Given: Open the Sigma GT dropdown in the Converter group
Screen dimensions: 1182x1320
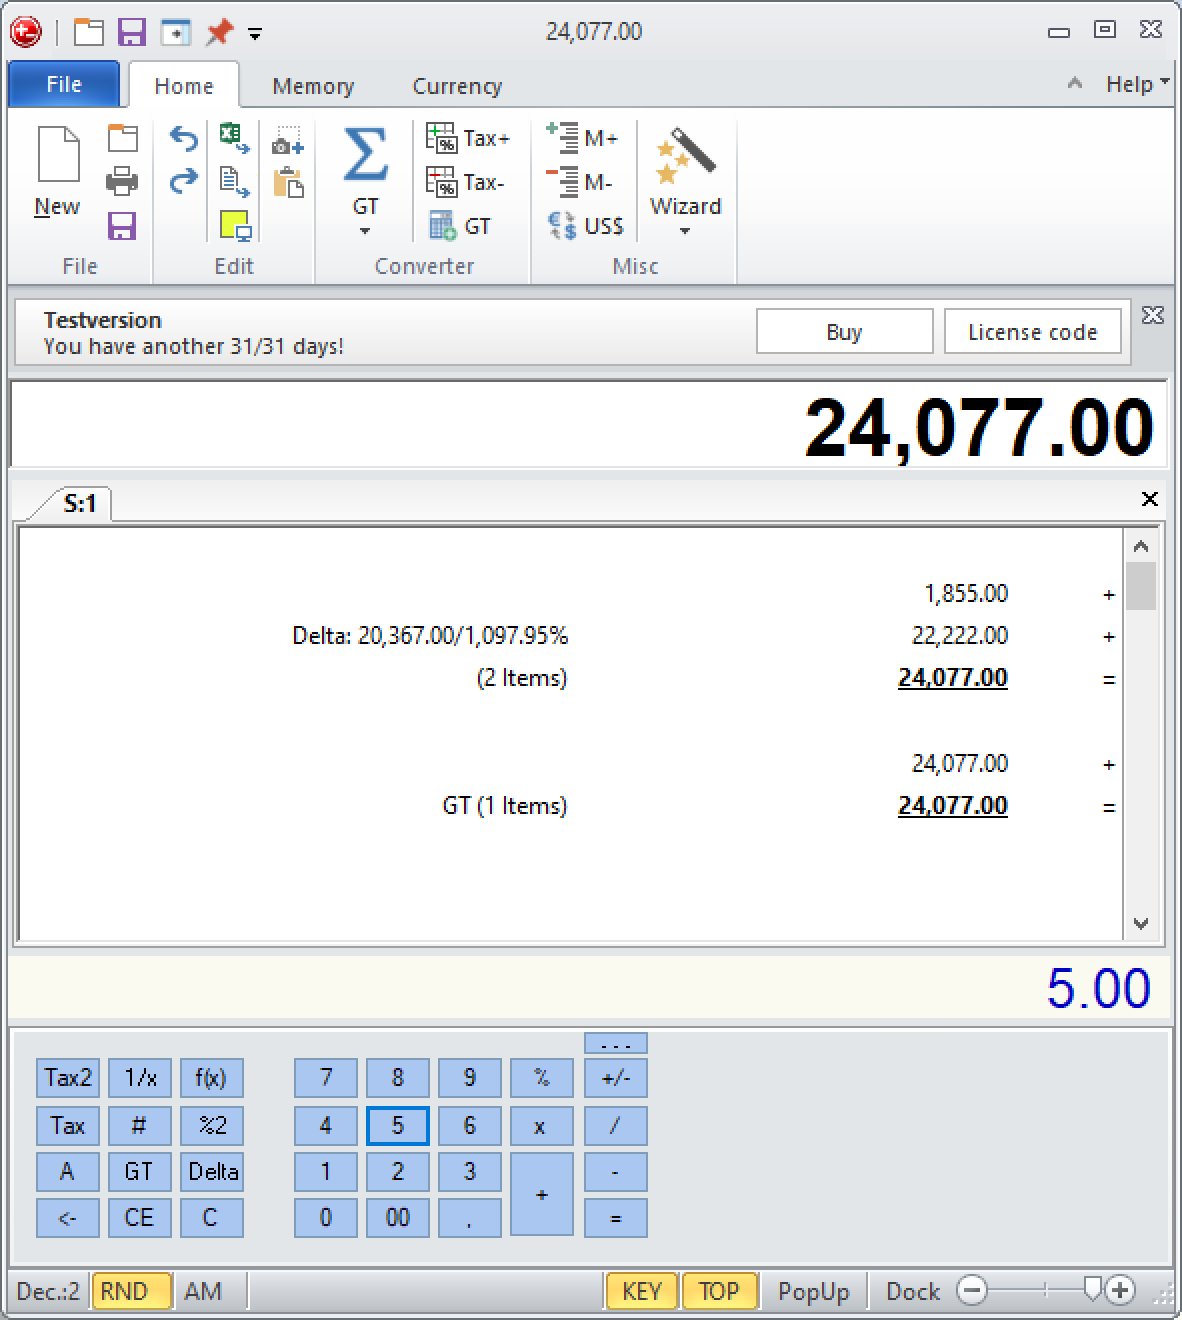Looking at the screenshot, I should pos(365,231).
